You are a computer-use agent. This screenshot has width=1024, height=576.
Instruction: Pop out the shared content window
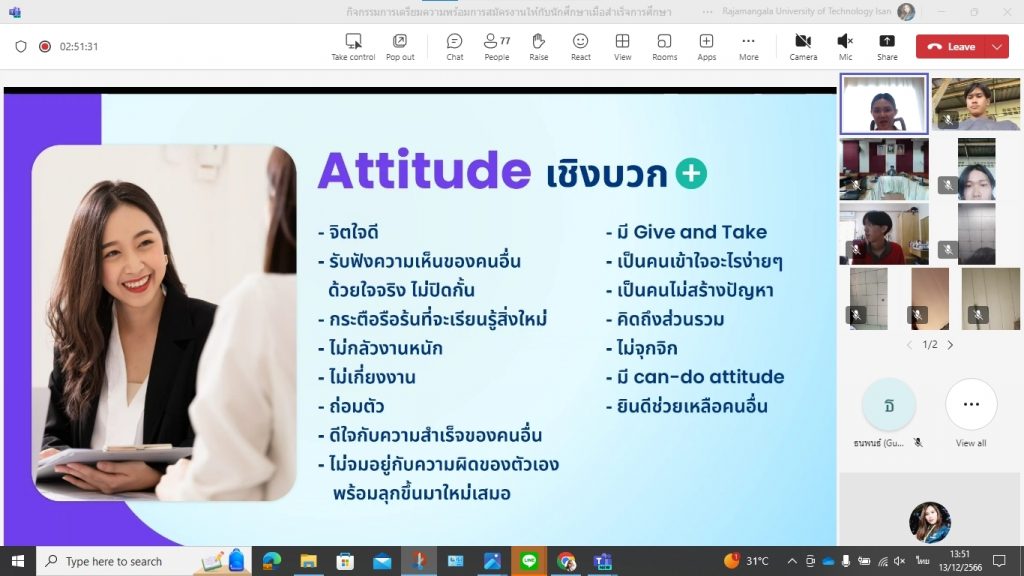pos(400,46)
